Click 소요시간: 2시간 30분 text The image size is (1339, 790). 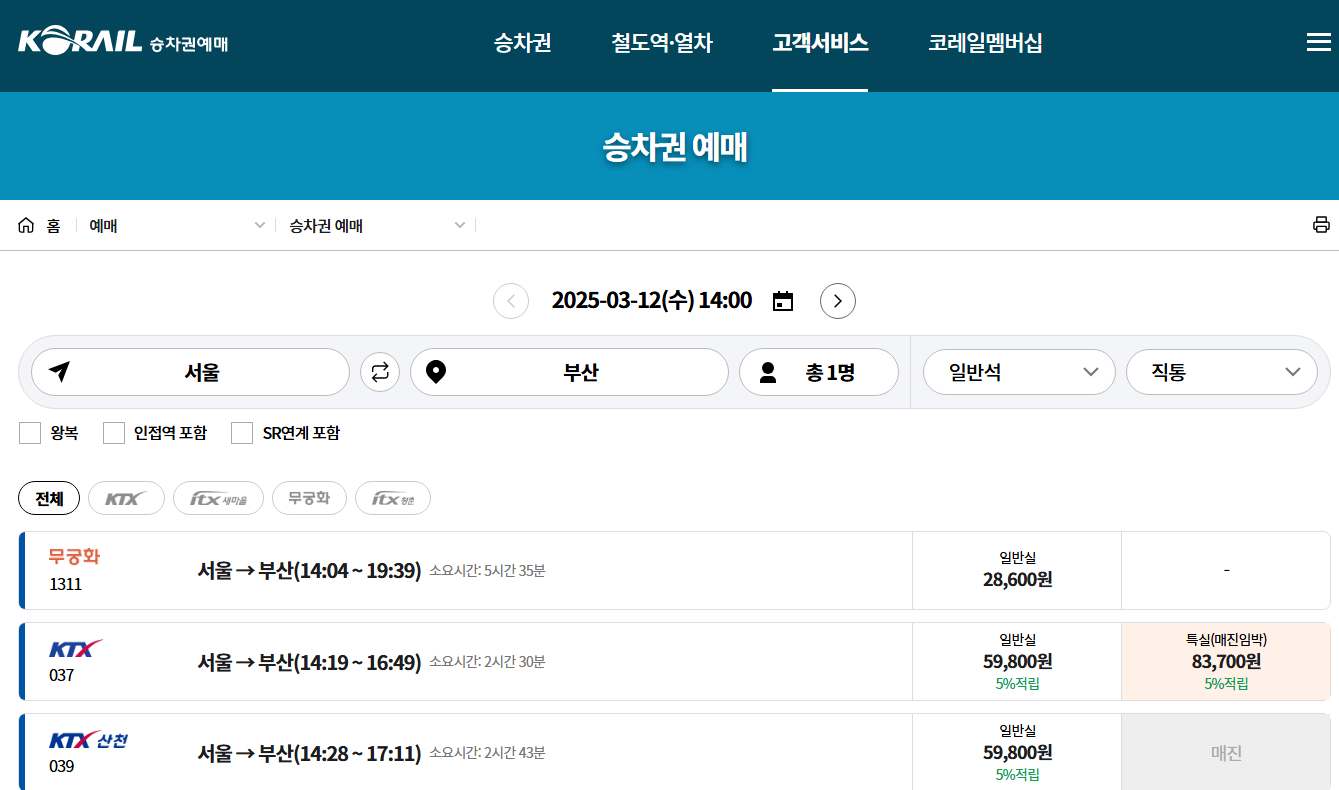pyautogui.click(x=487, y=662)
